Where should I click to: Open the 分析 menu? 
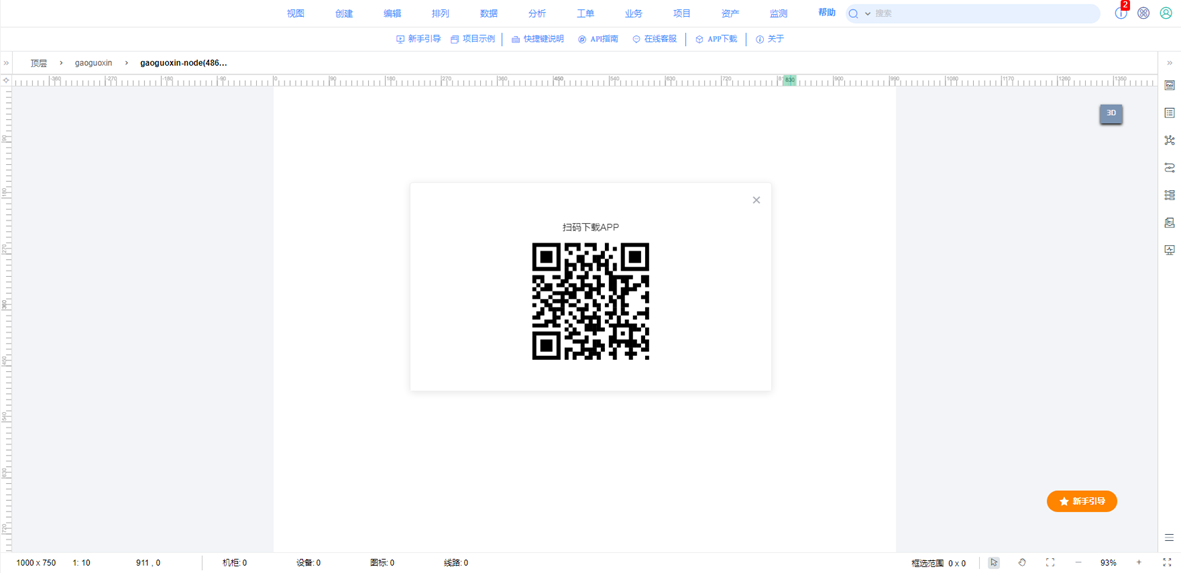point(537,14)
